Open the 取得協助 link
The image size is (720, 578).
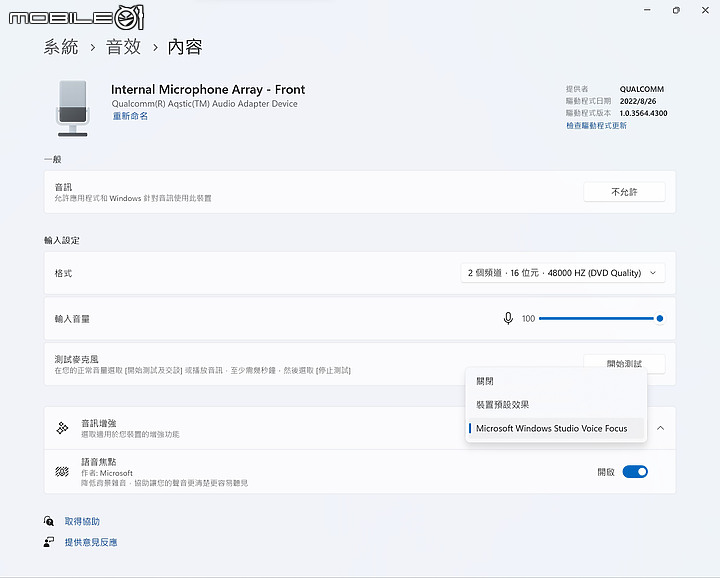[x=82, y=521]
